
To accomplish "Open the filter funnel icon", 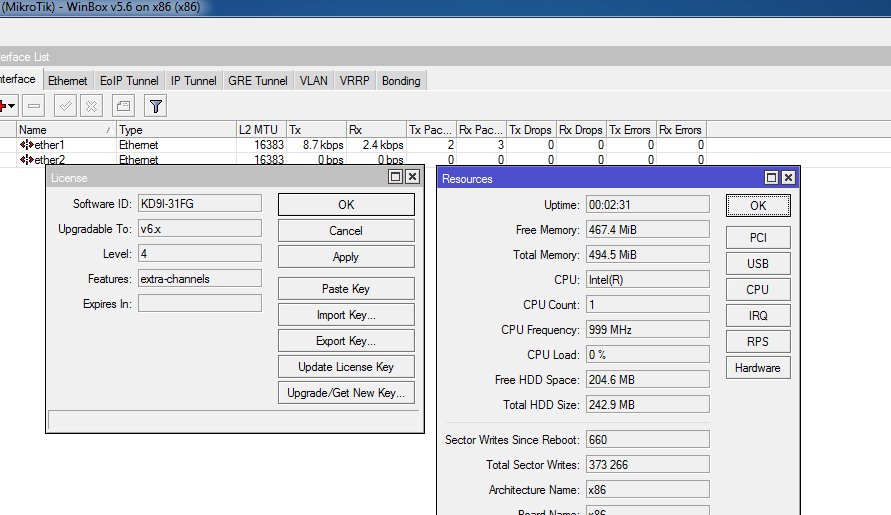I will [155, 105].
